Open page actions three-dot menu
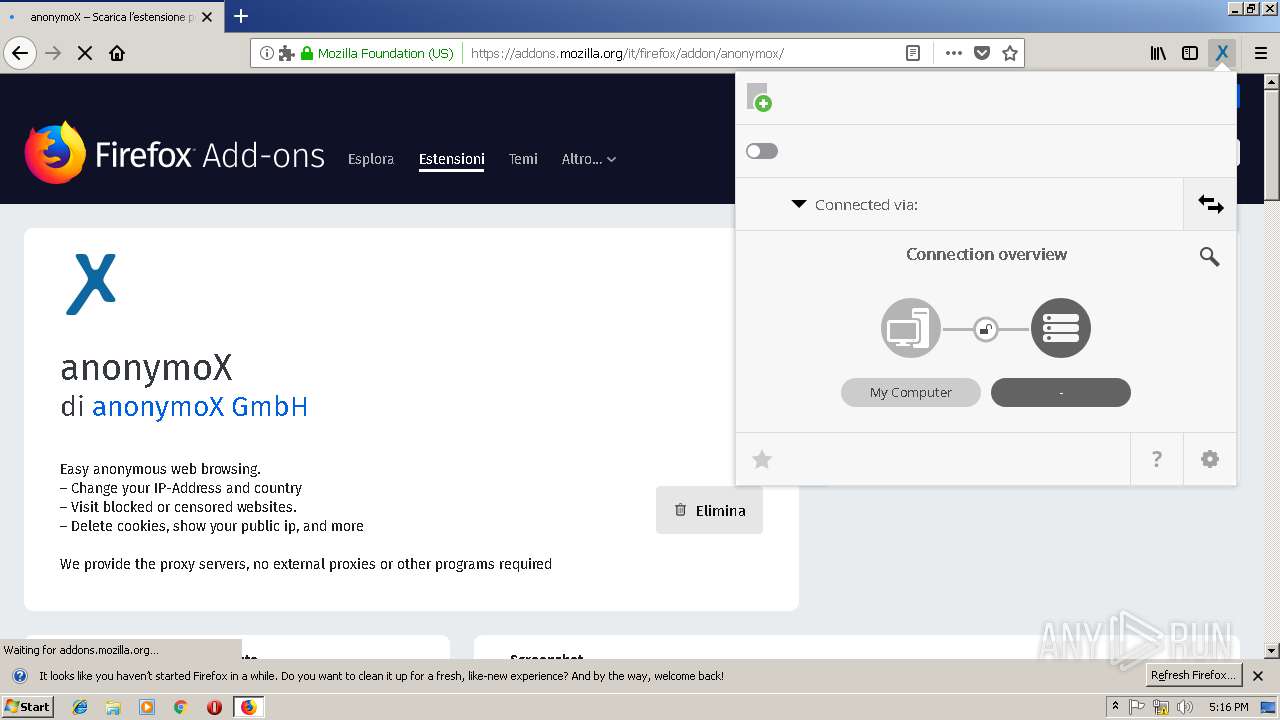The width and height of the screenshot is (1280, 720). pos(954,53)
